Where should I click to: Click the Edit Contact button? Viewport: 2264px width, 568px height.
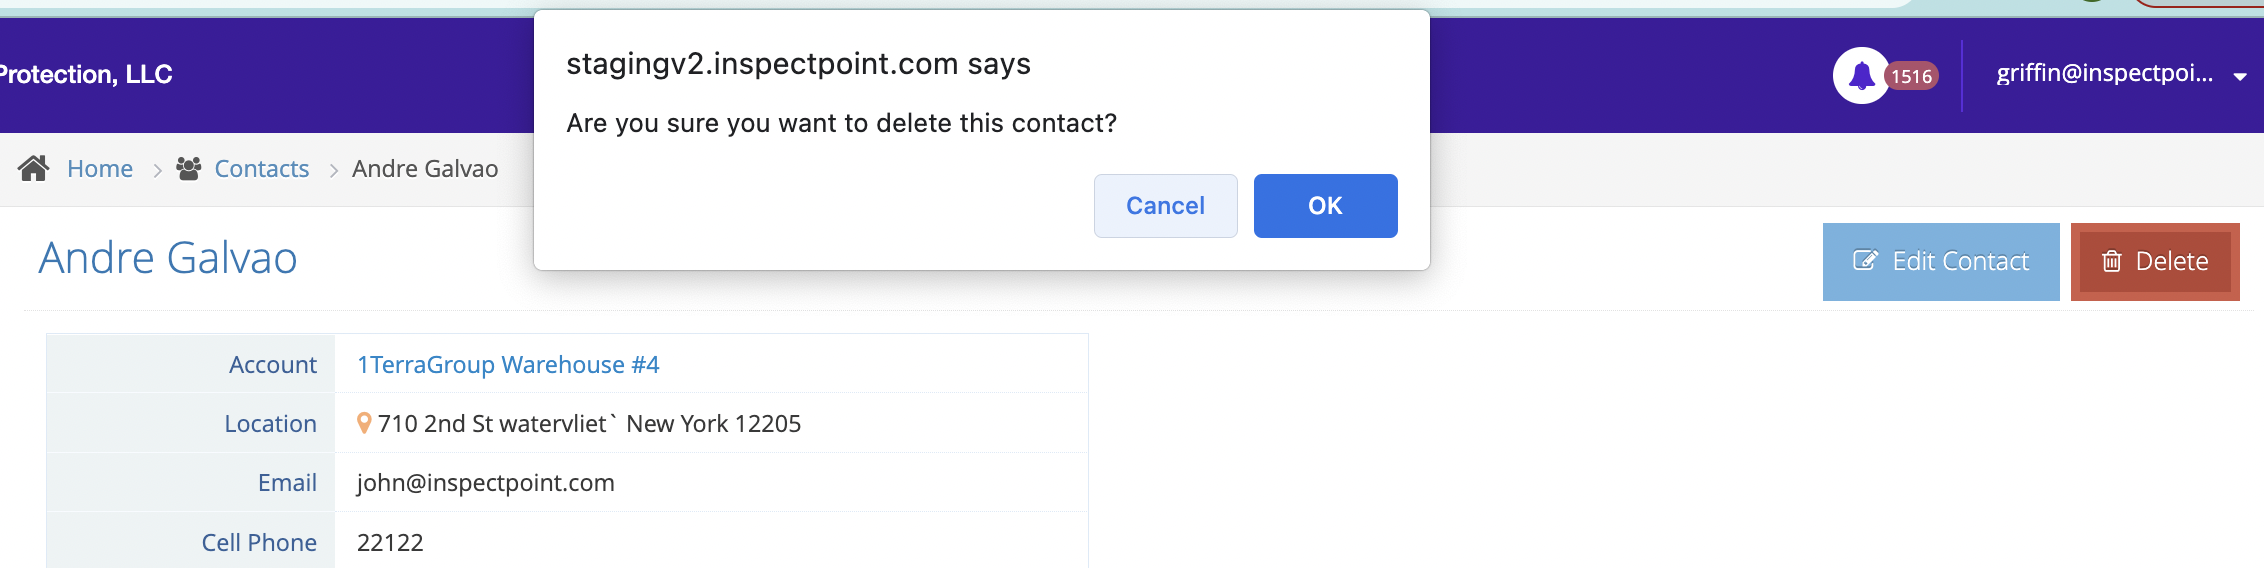point(1941,262)
